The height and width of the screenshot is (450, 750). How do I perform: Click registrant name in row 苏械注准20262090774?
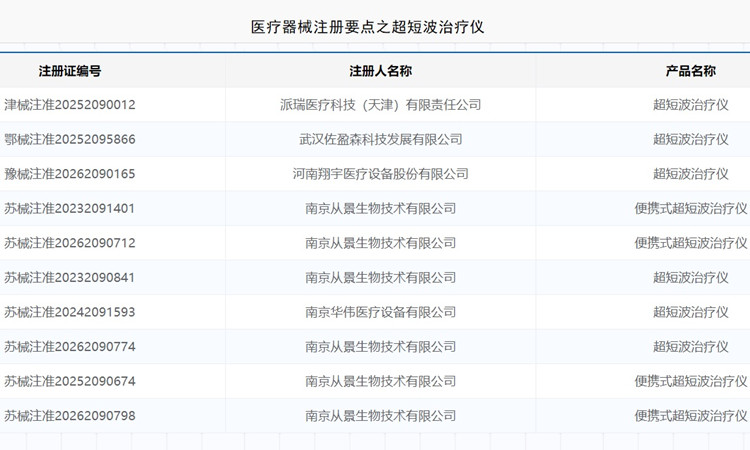(380, 346)
